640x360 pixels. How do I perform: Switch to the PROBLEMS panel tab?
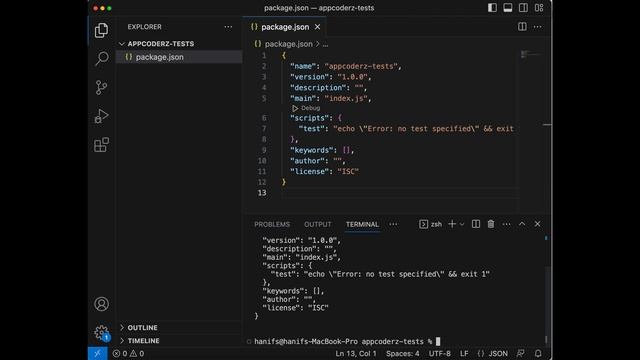point(272,224)
